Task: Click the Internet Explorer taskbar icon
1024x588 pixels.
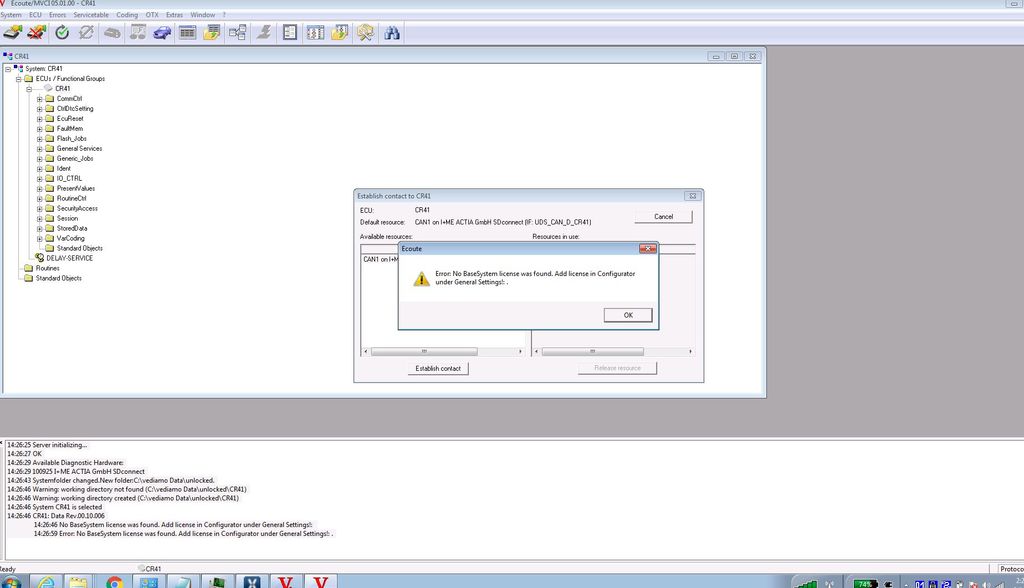Action: (45, 581)
